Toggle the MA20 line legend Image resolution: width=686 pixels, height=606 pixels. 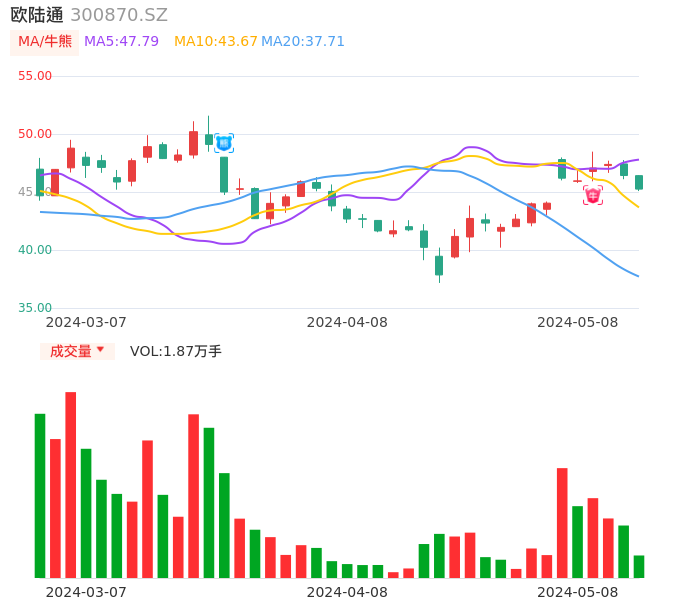pos(303,42)
